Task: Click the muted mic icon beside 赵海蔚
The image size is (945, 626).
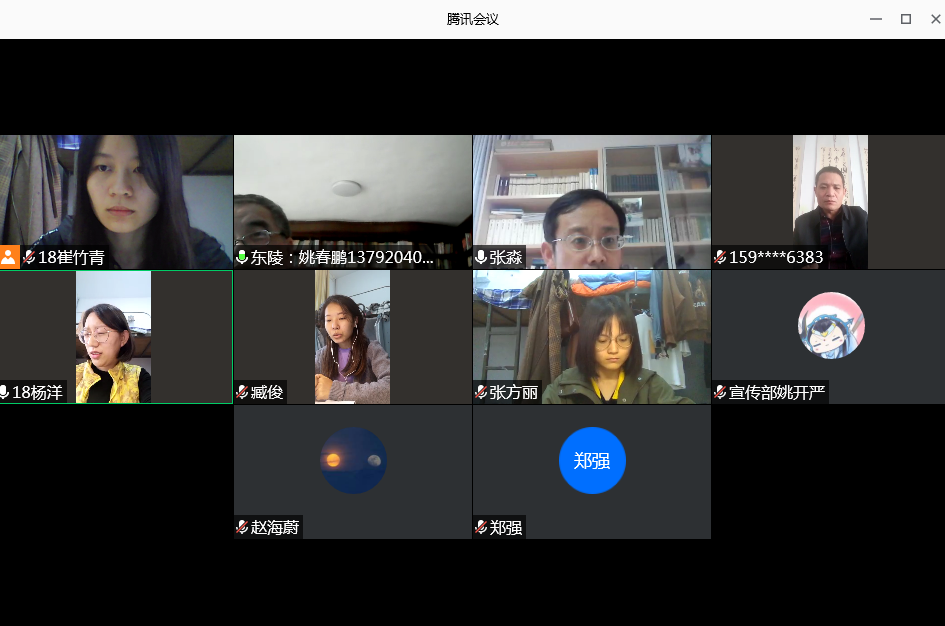Action: point(242,527)
